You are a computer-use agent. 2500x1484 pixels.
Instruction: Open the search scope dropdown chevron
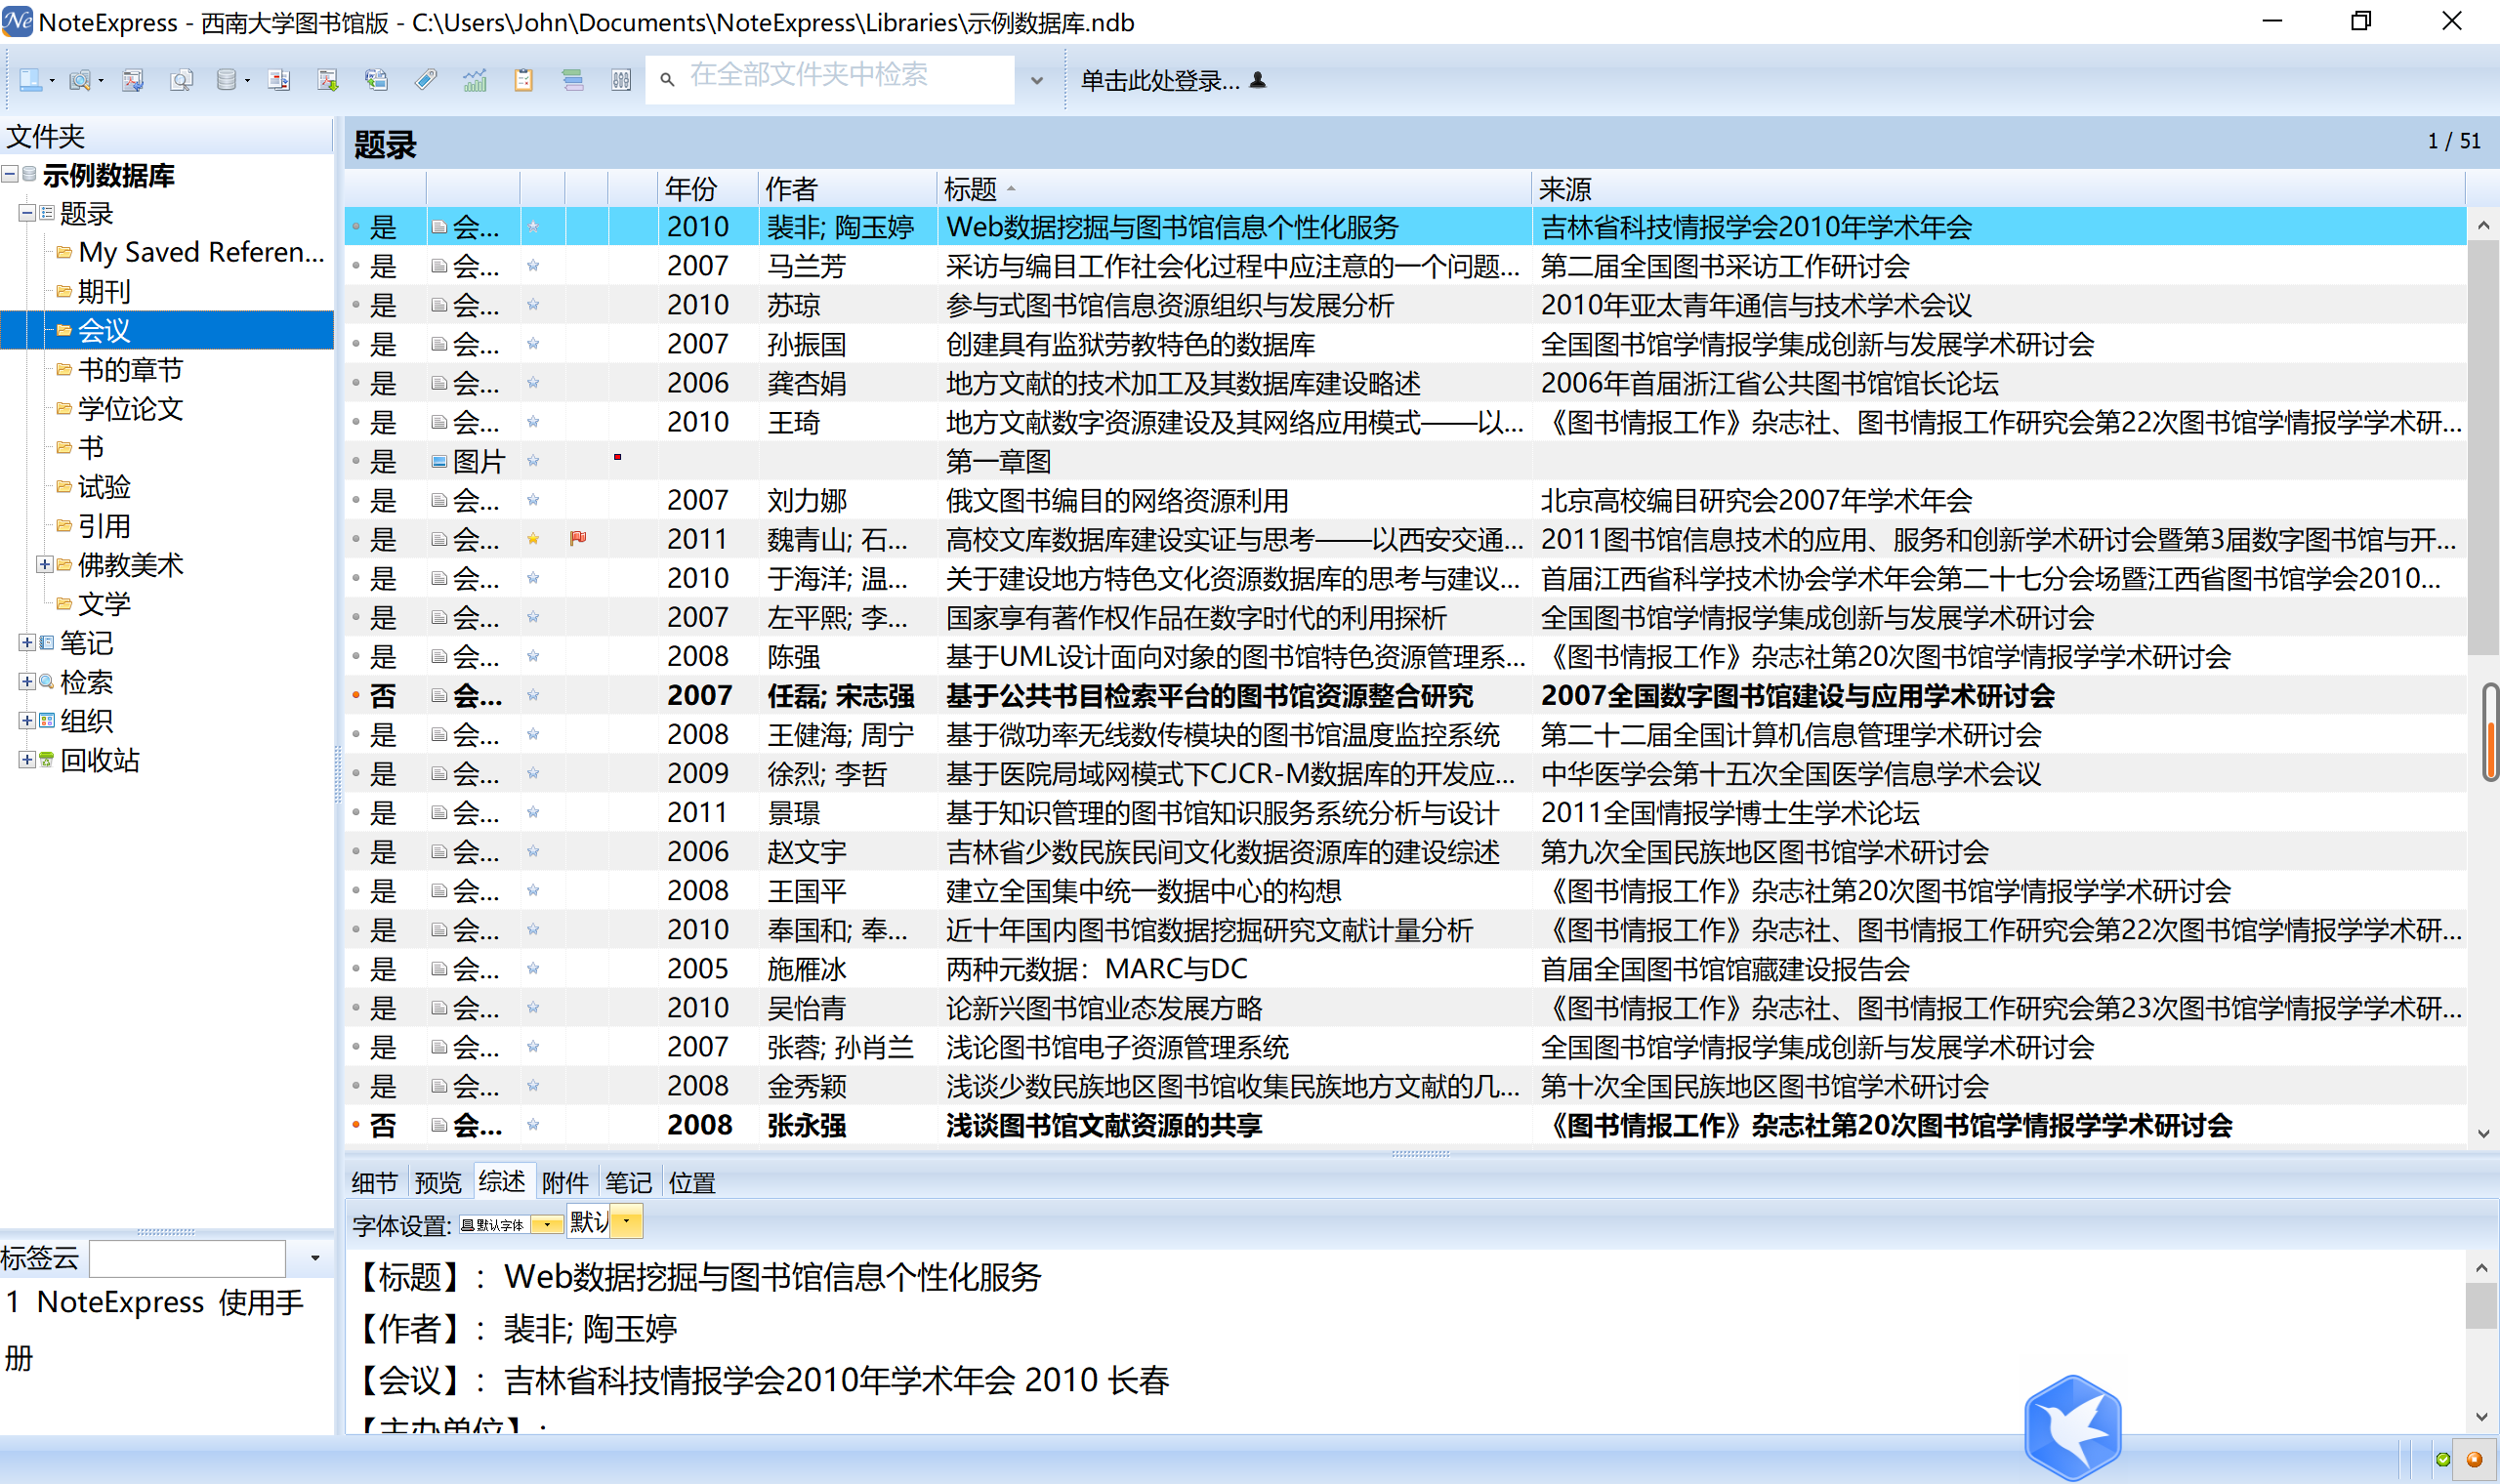pos(1037,80)
